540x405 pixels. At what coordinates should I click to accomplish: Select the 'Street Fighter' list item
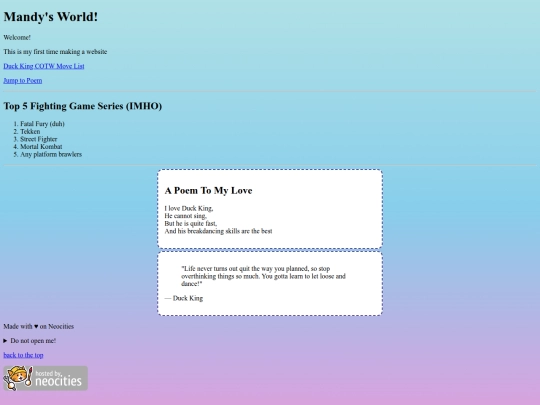[39, 139]
